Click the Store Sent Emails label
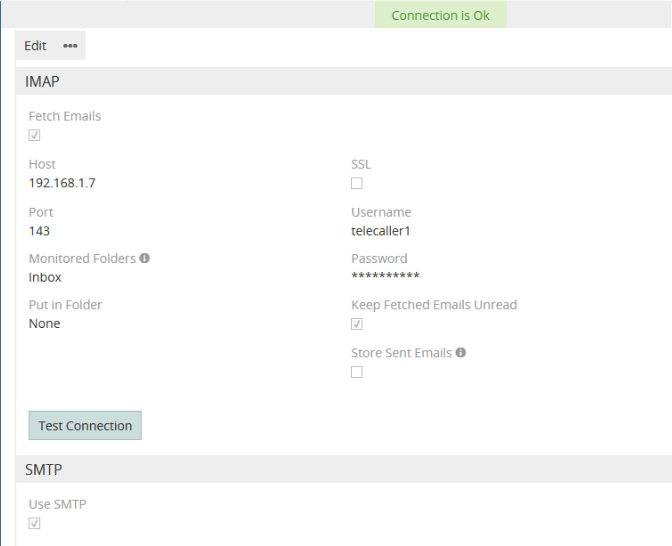The image size is (672, 546). coord(402,353)
